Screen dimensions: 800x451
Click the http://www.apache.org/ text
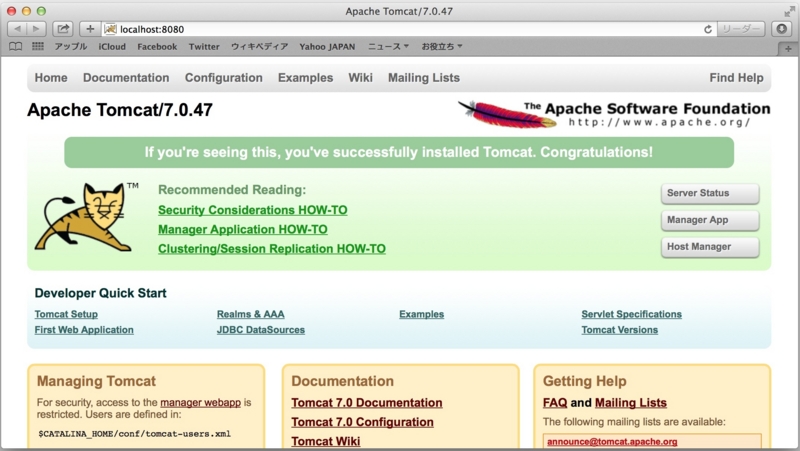pyautogui.click(x=659, y=122)
